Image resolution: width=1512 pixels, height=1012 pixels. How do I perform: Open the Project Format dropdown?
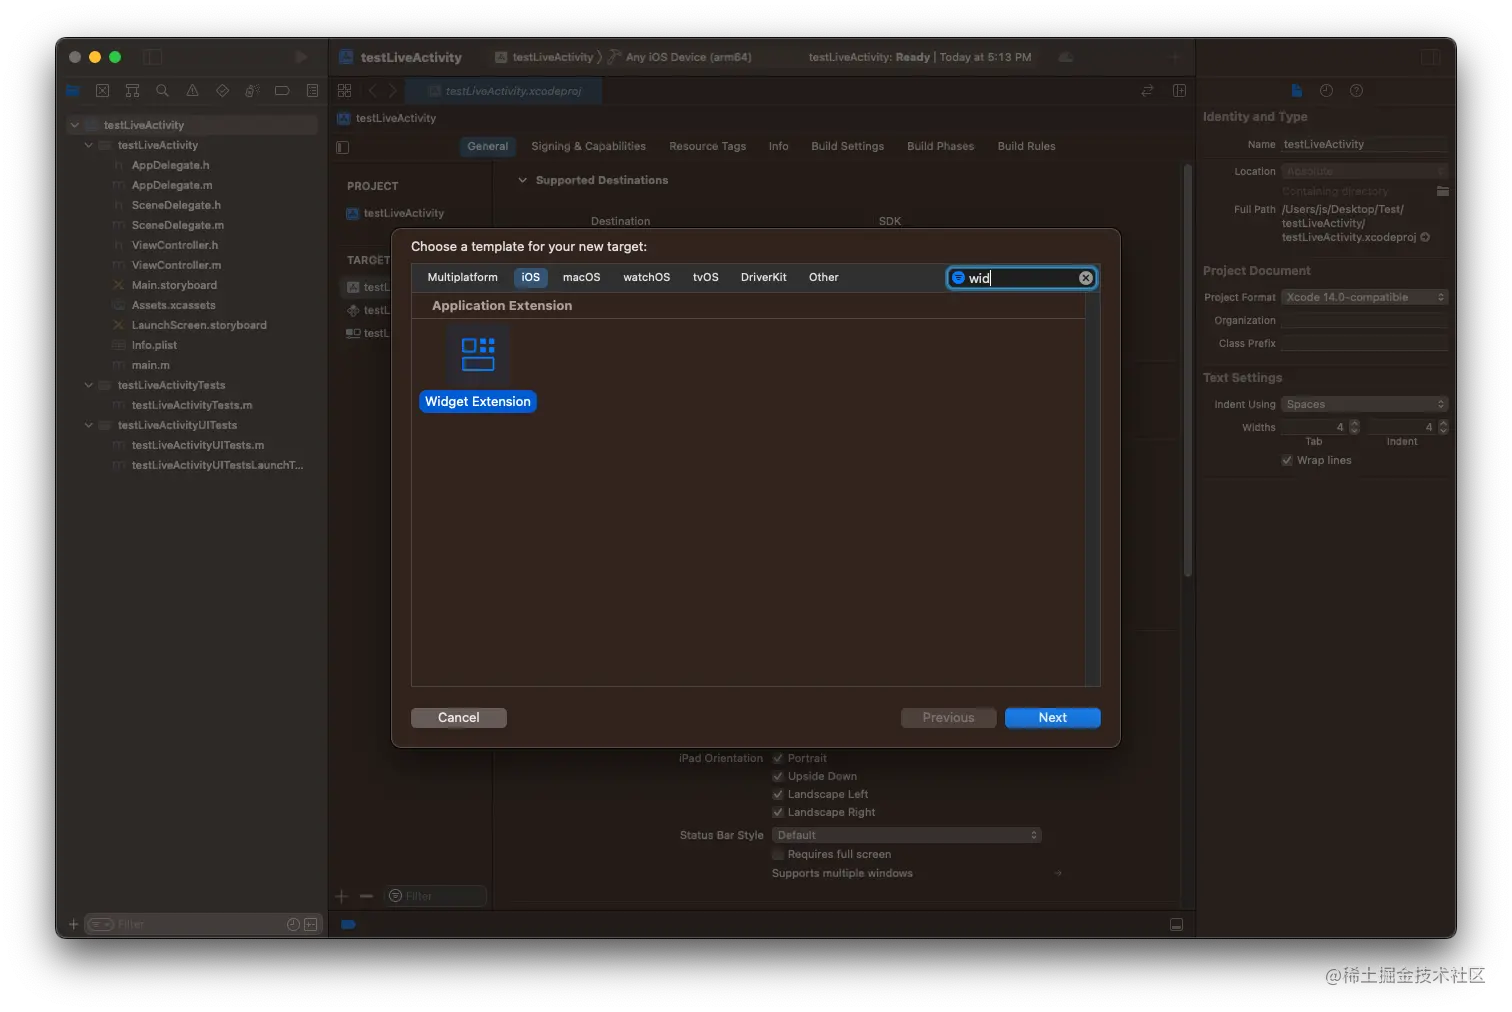pos(1364,297)
